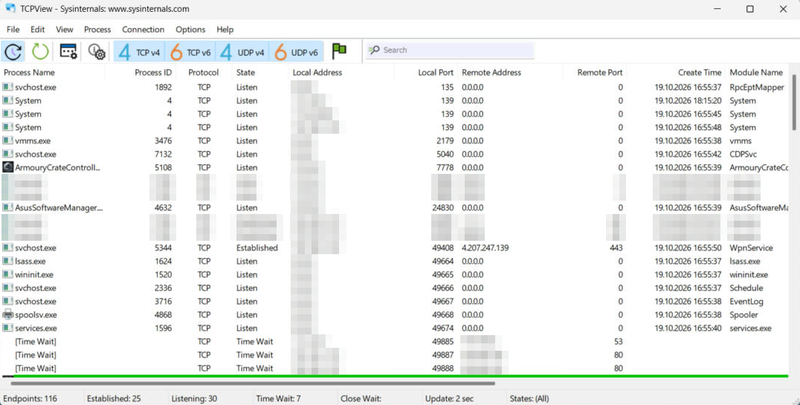
Task: Click icon of svchost.exe PID 5344 row
Action: (8, 248)
